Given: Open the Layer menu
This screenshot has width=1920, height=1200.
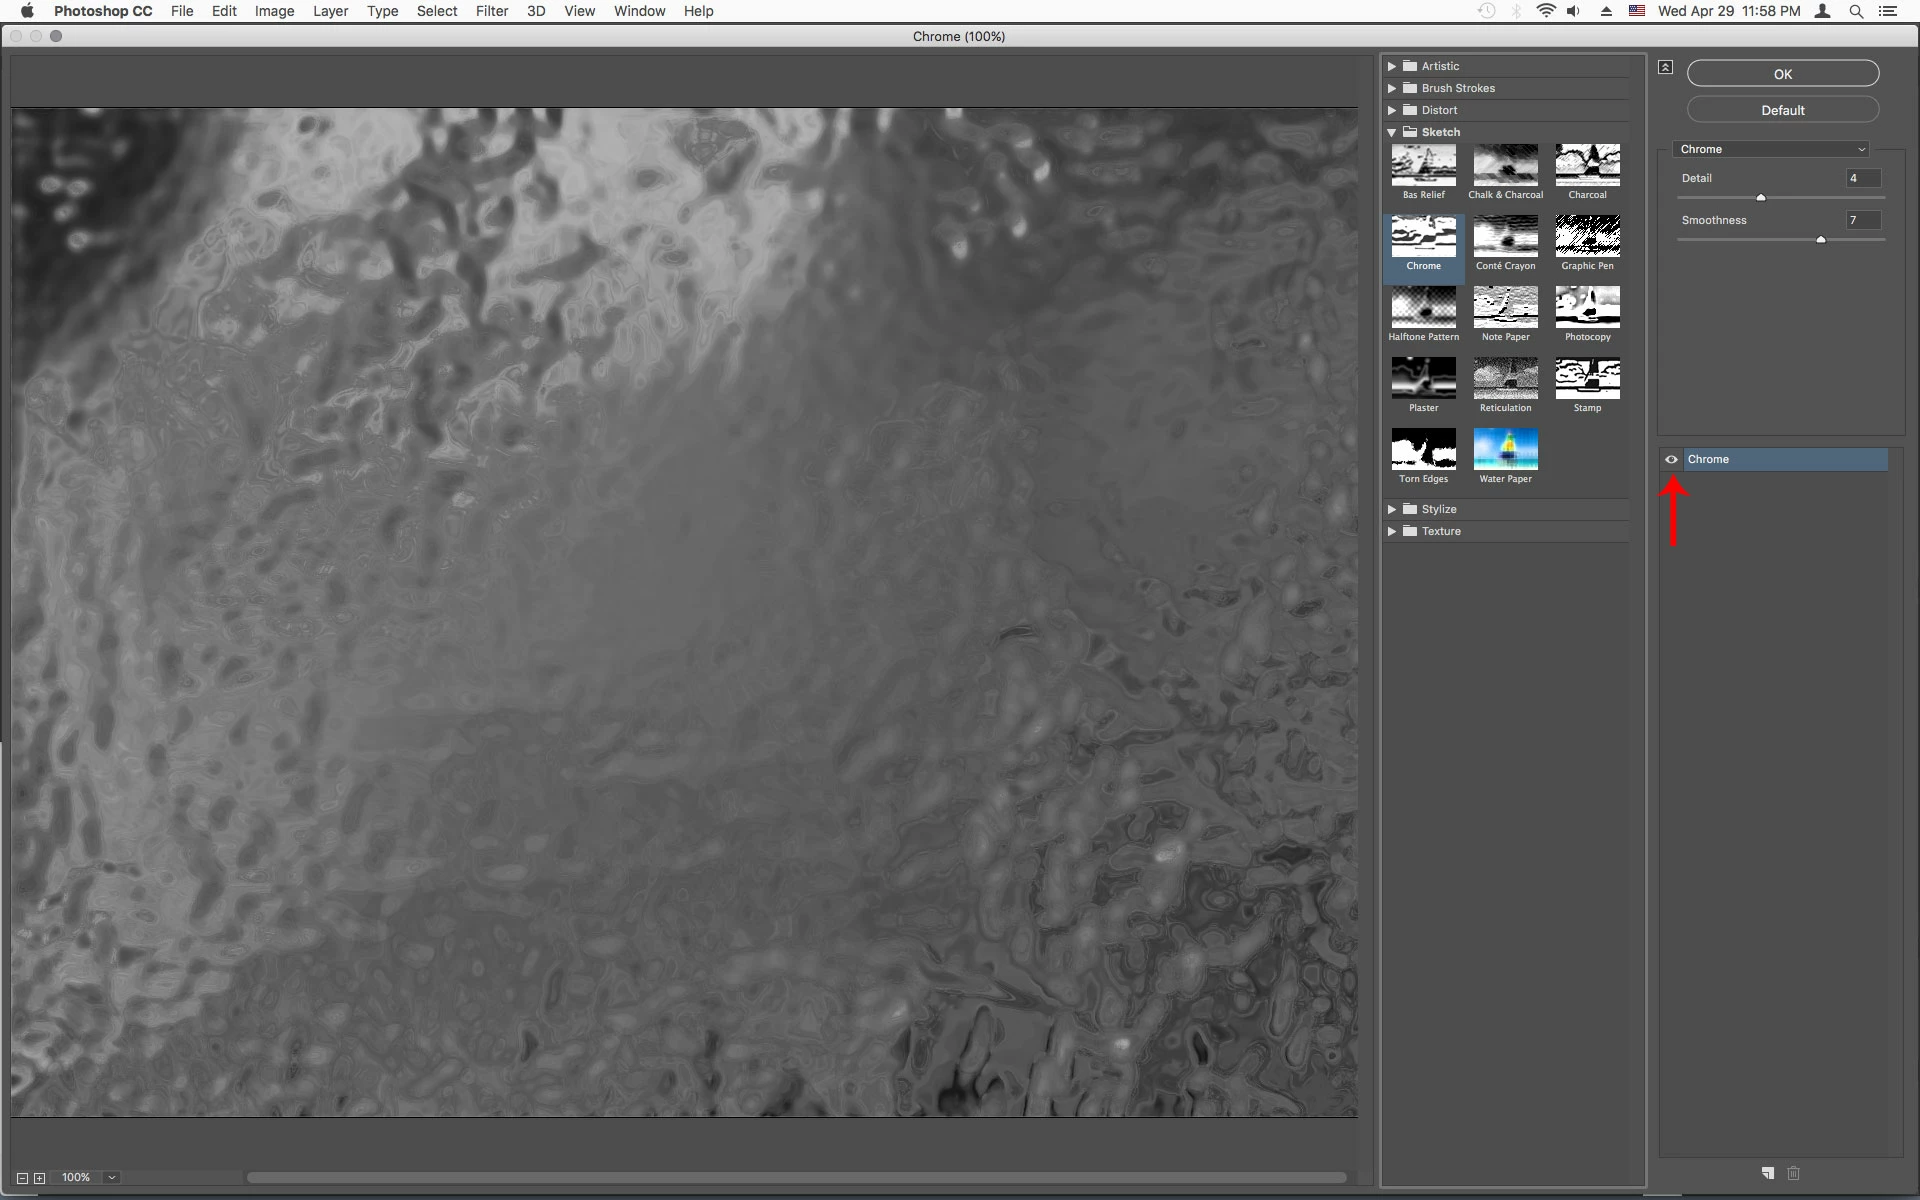Looking at the screenshot, I should [x=330, y=11].
